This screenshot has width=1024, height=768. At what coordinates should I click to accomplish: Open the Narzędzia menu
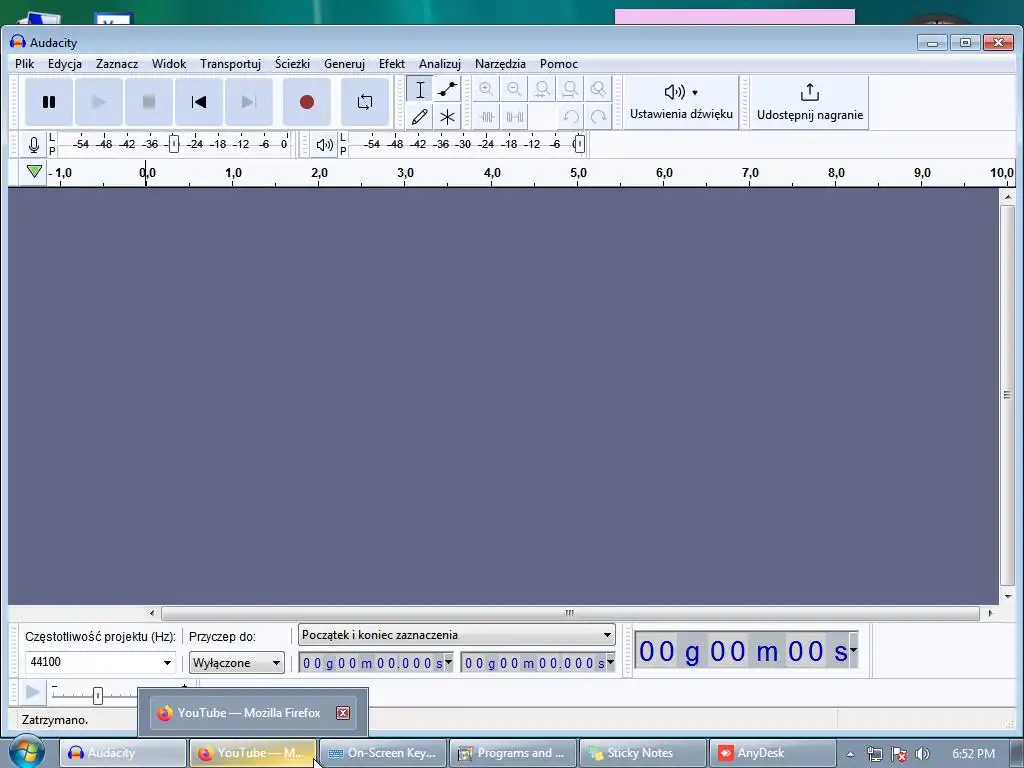tap(500, 64)
